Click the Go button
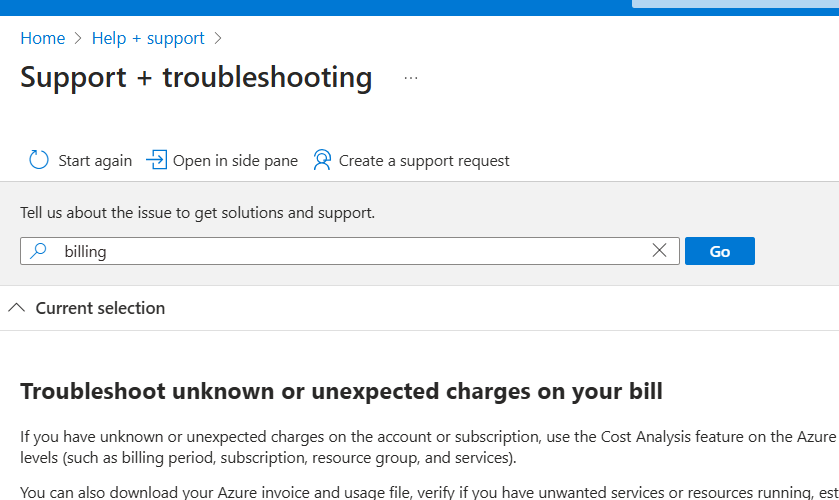839x500 pixels. 720,251
